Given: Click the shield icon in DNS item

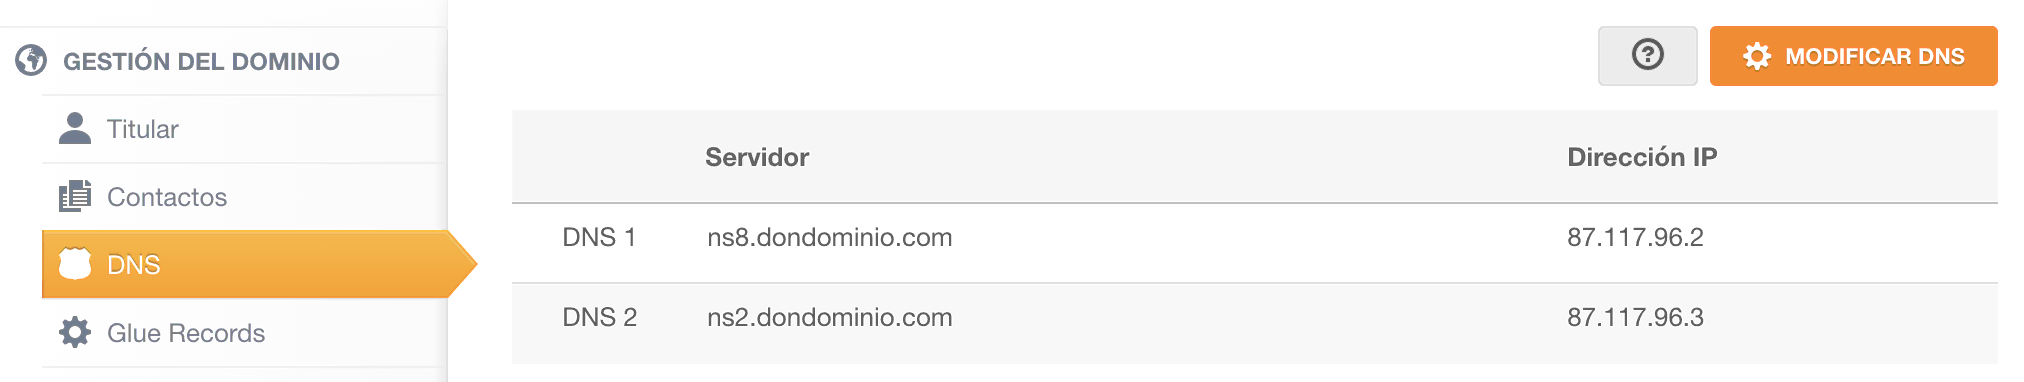Looking at the screenshot, I should pyautogui.click(x=75, y=264).
